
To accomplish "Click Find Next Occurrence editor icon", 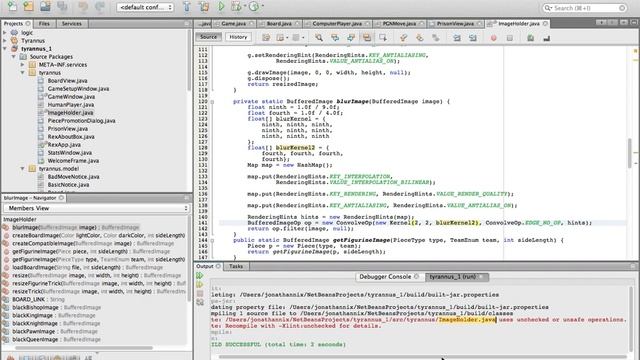I will [x=351, y=38].
